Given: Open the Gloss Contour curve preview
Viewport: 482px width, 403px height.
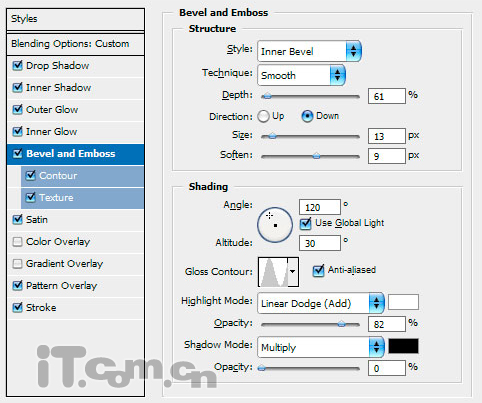Looking at the screenshot, I should tap(273, 272).
